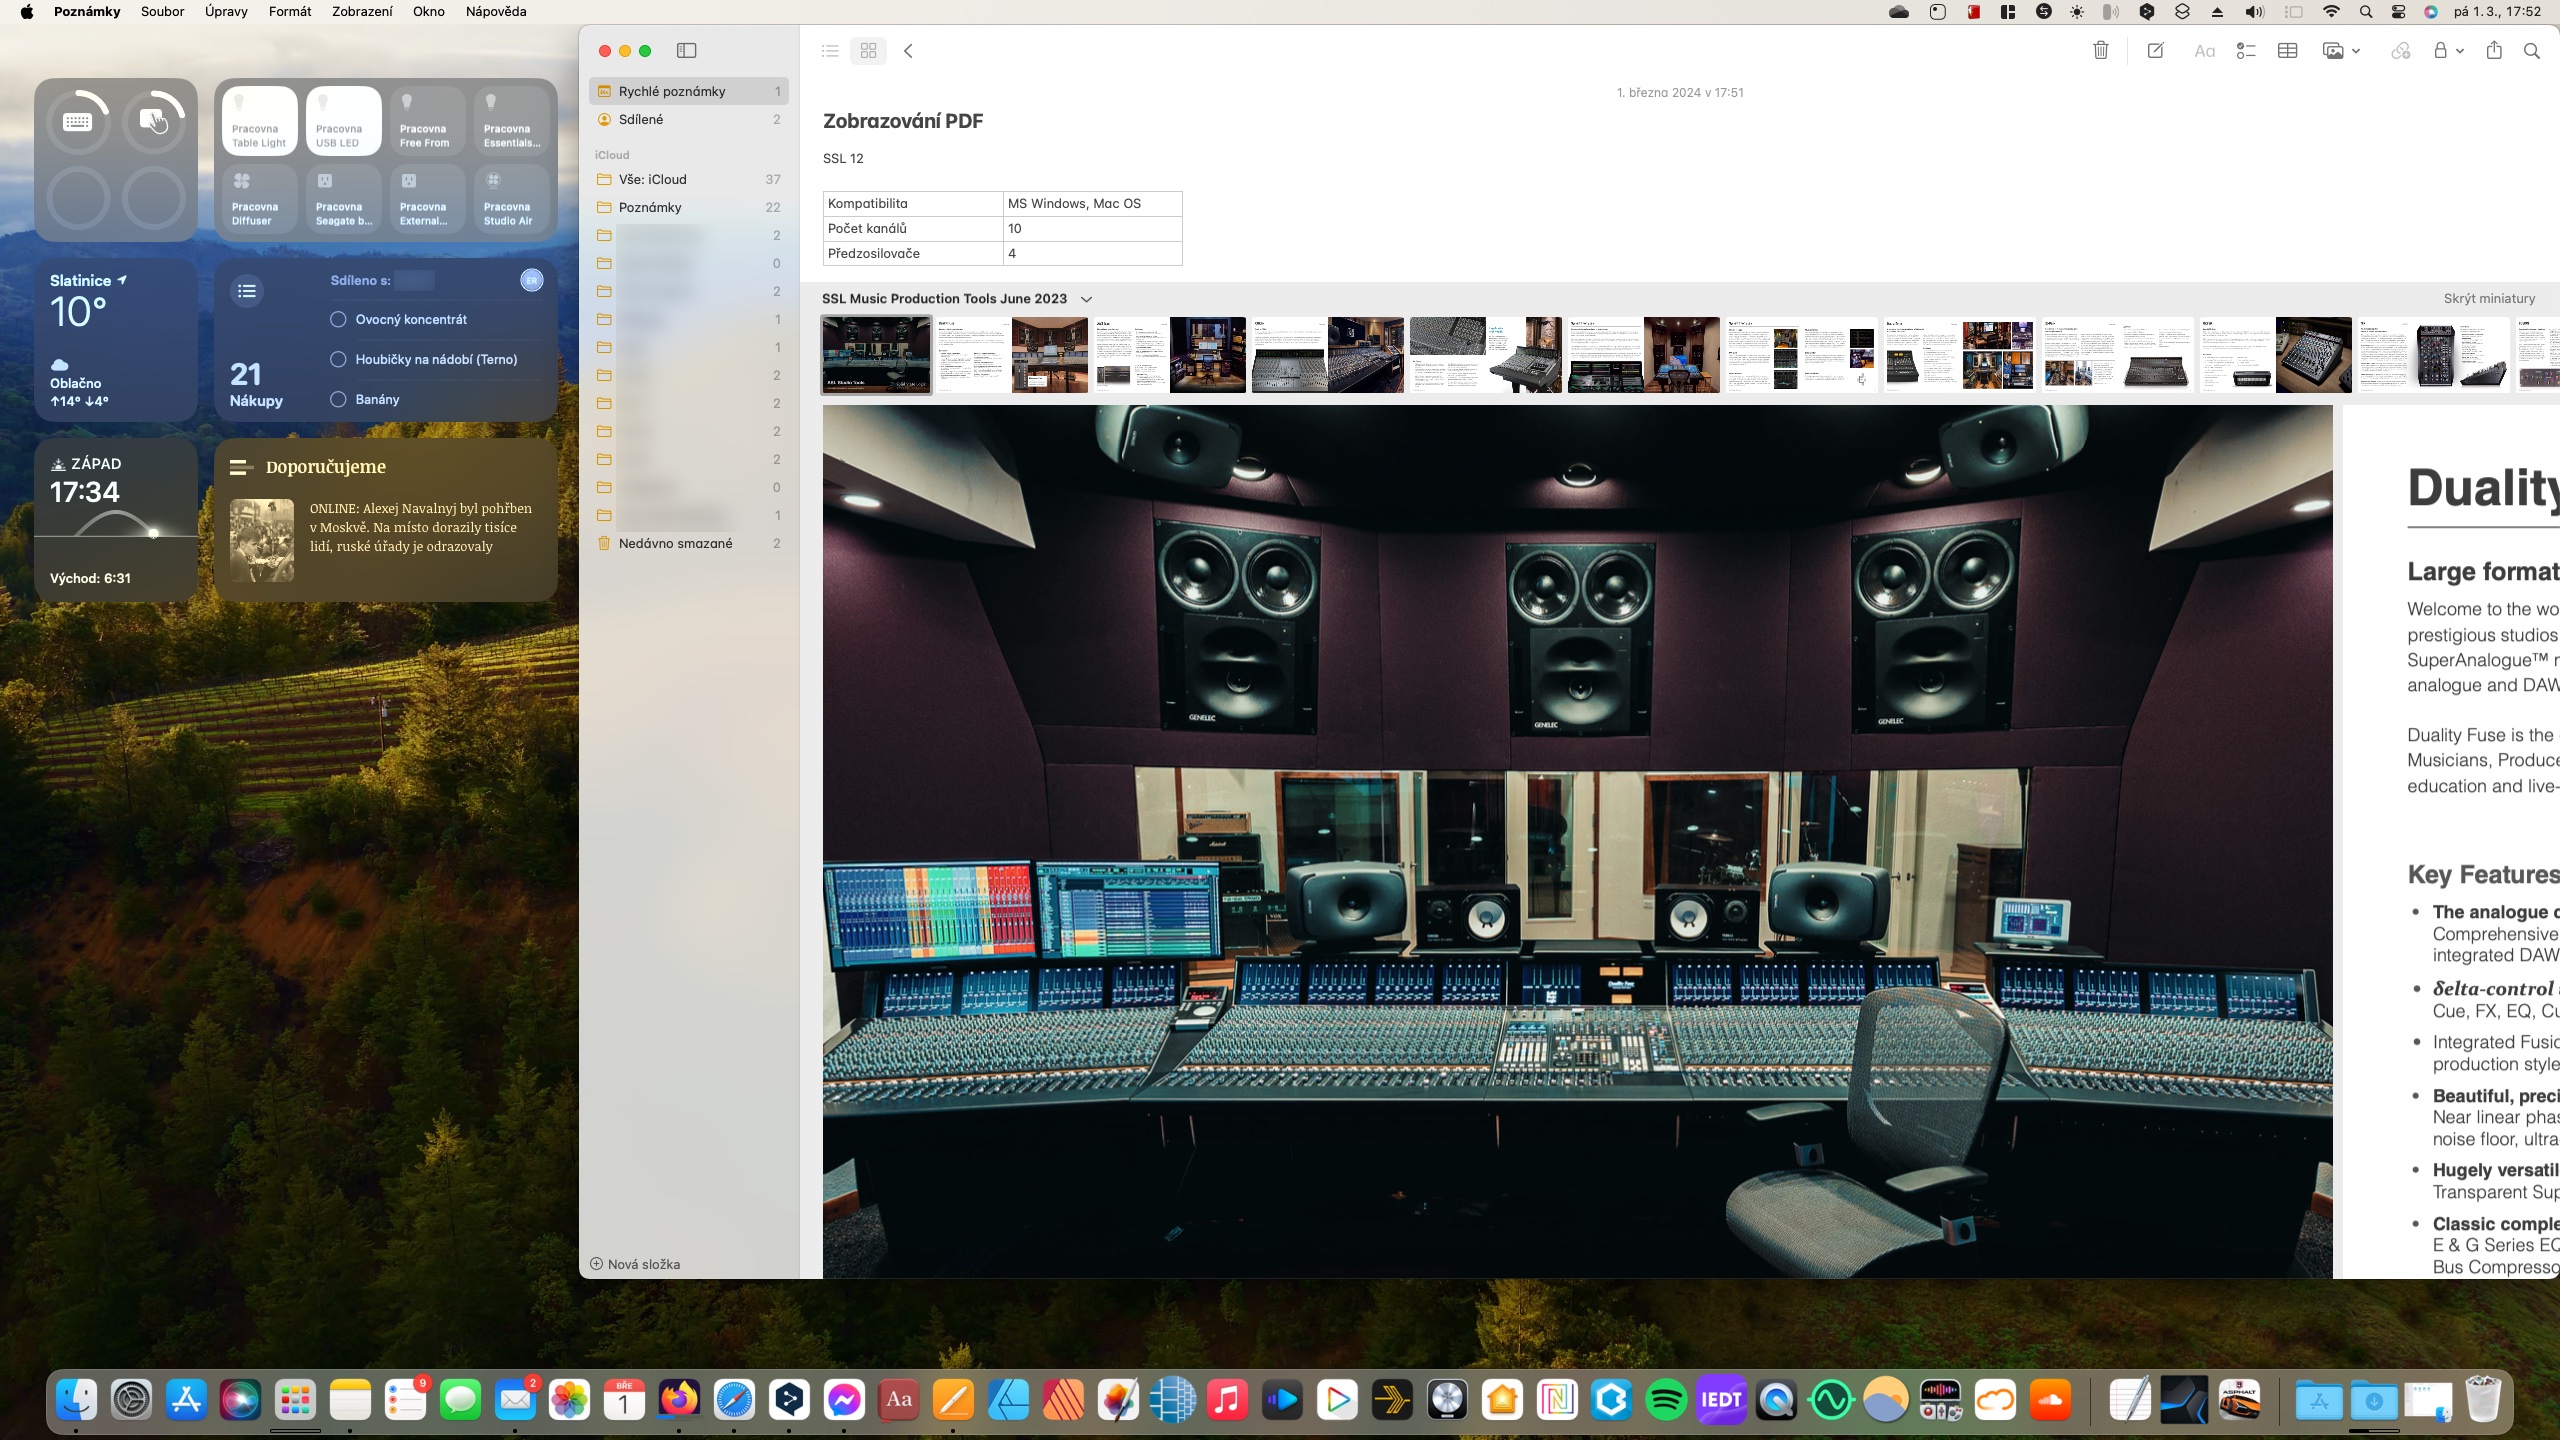Screen dimensions: 2560x1440
Task: Open the media insert dropdown arrow
Action: [2356, 51]
